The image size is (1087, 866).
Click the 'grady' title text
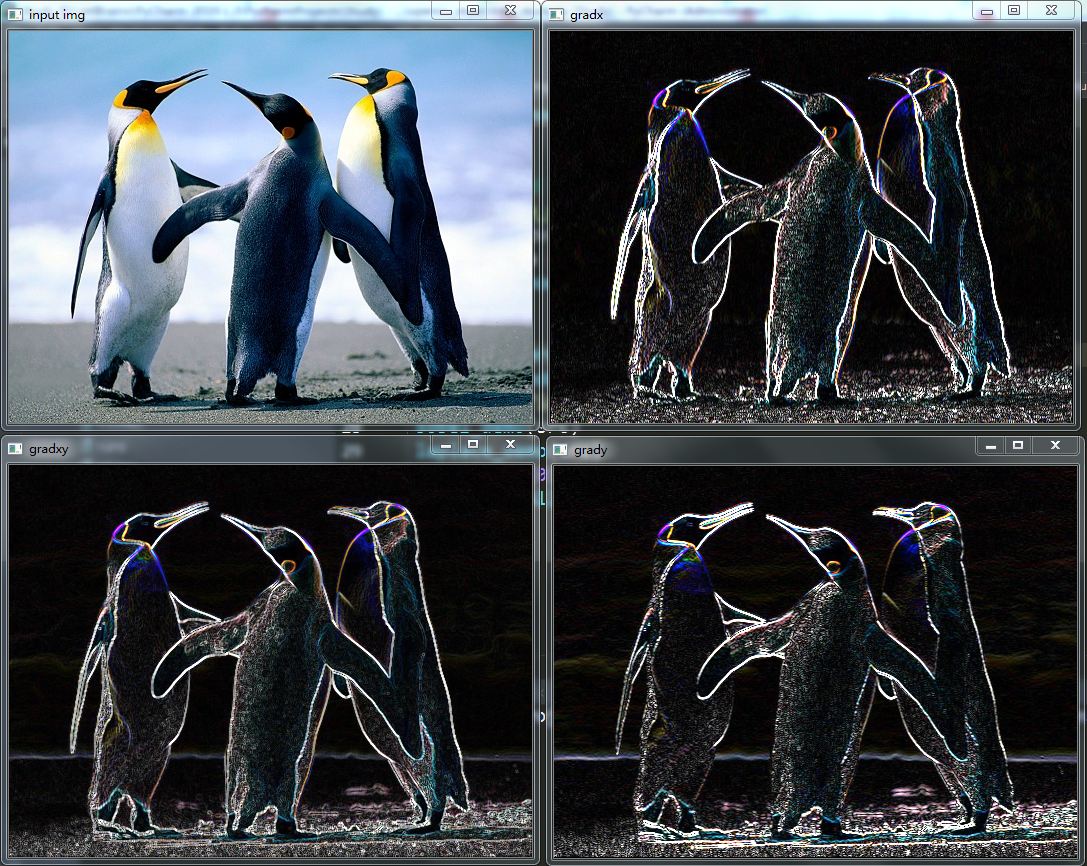(591, 450)
